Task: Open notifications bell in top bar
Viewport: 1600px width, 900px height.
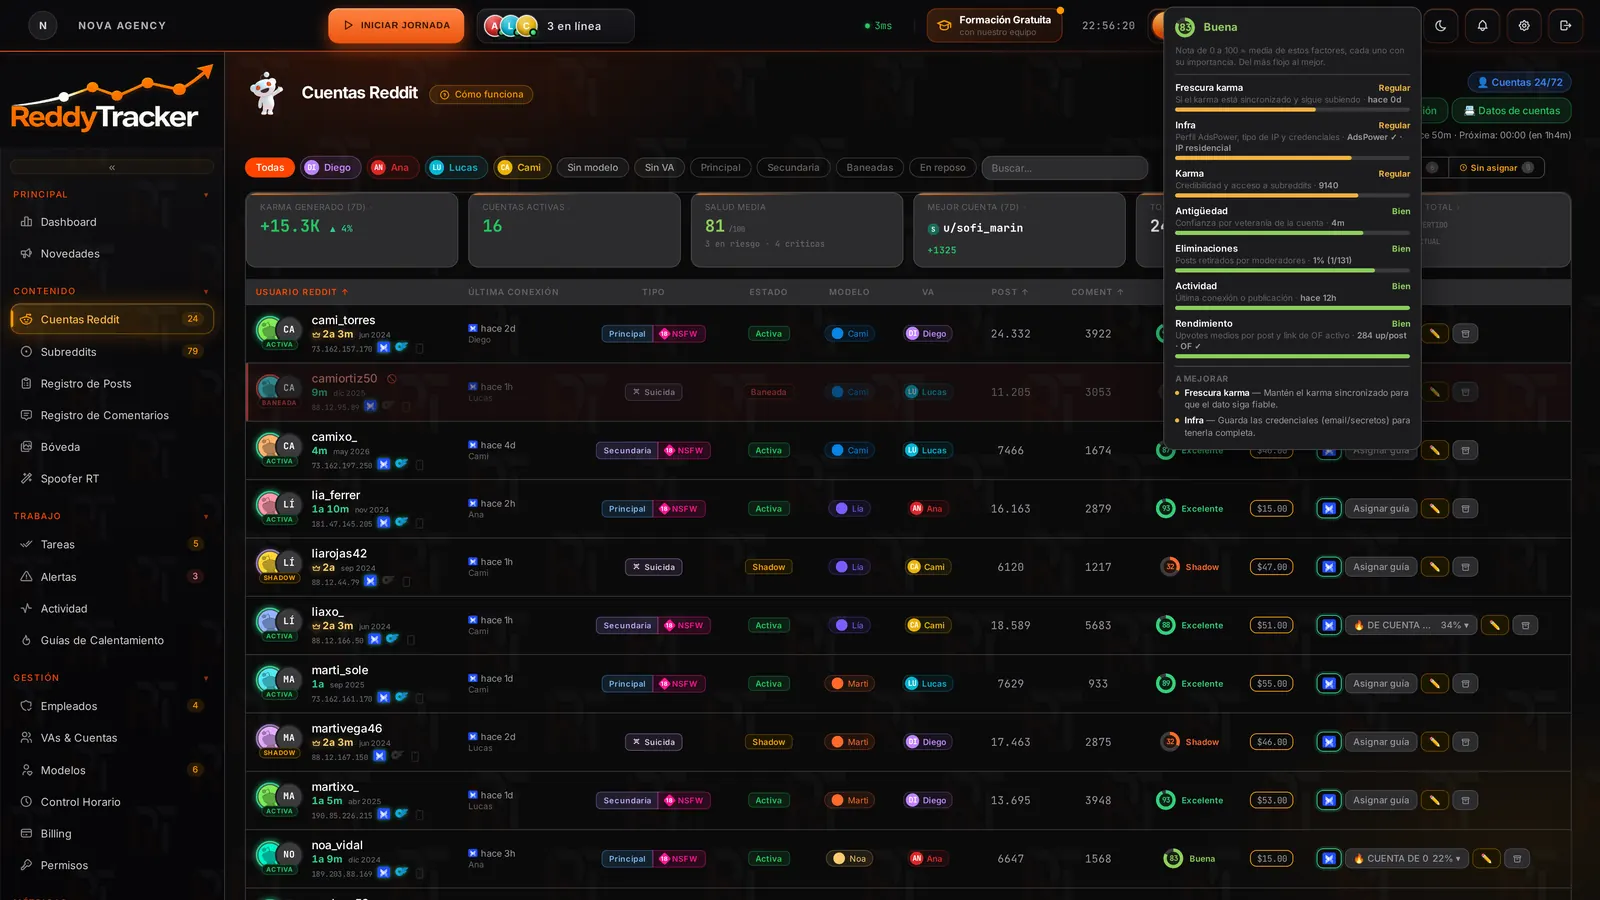Action: click(1483, 26)
